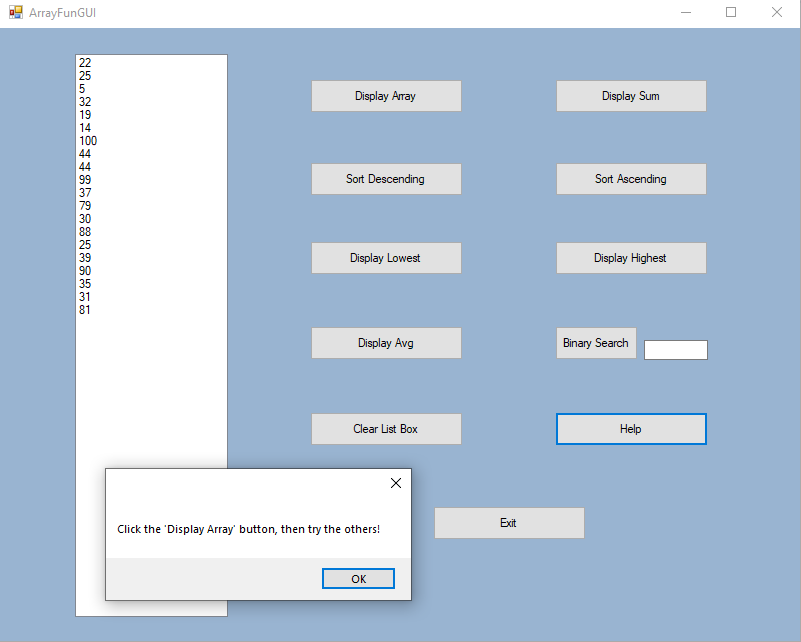The height and width of the screenshot is (642, 801).
Task: Select list item 99
Action: [x=151, y=180]
